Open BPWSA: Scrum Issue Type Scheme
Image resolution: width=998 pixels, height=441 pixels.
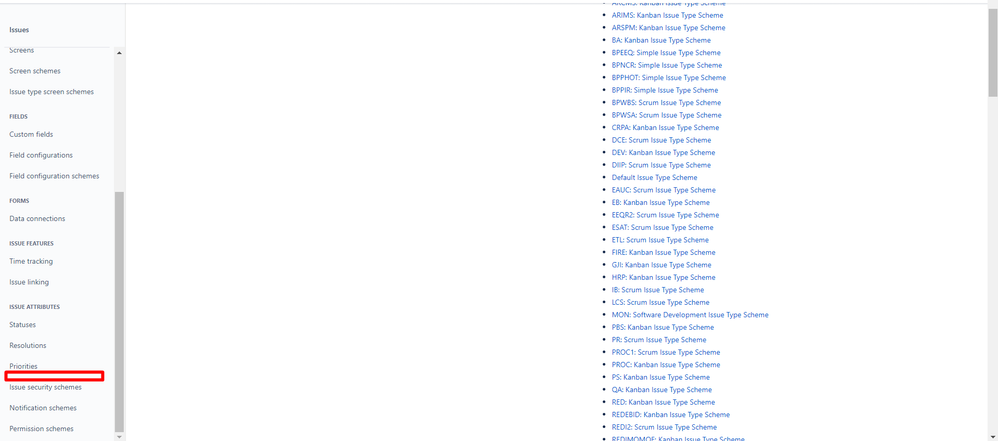666,115
